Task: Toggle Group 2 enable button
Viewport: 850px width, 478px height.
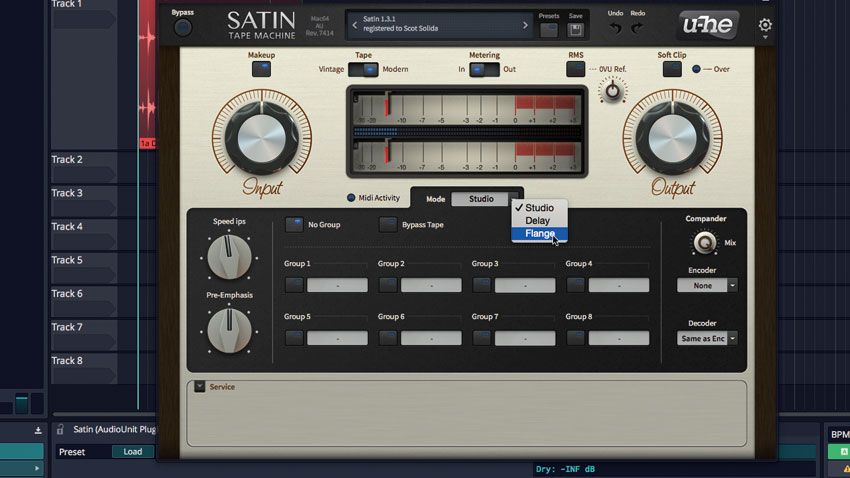Action: [x=388, y=285]
